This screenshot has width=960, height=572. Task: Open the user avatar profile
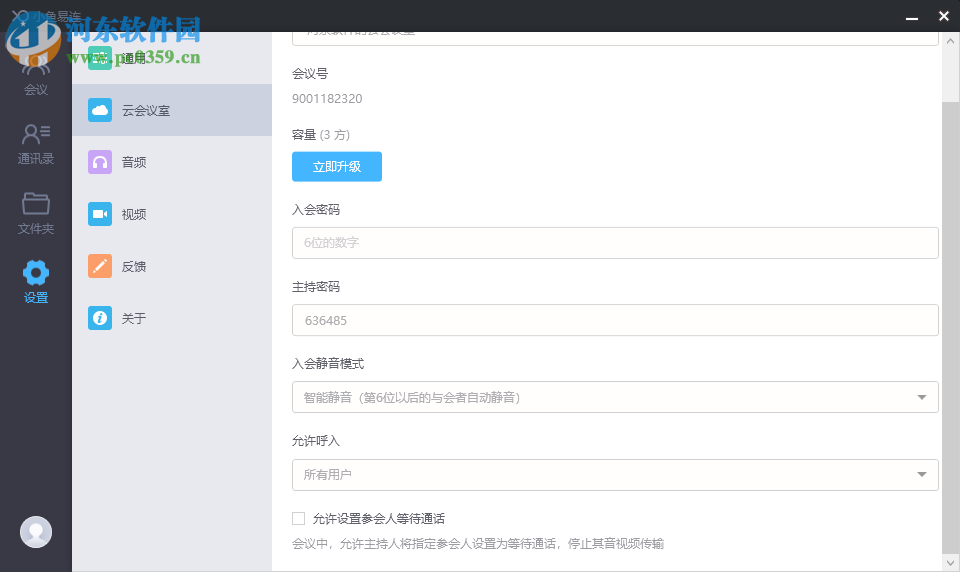pos(36,532)
